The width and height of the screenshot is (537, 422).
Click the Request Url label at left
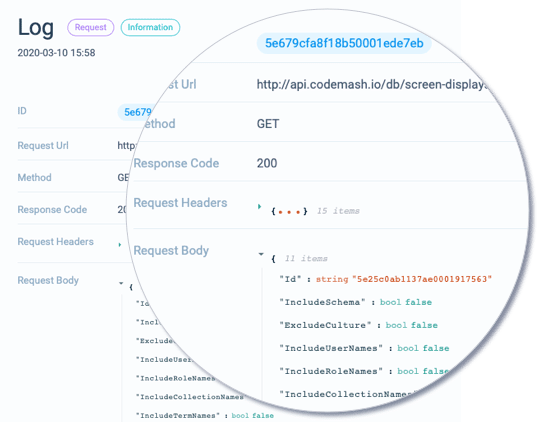tap(43, 146)
